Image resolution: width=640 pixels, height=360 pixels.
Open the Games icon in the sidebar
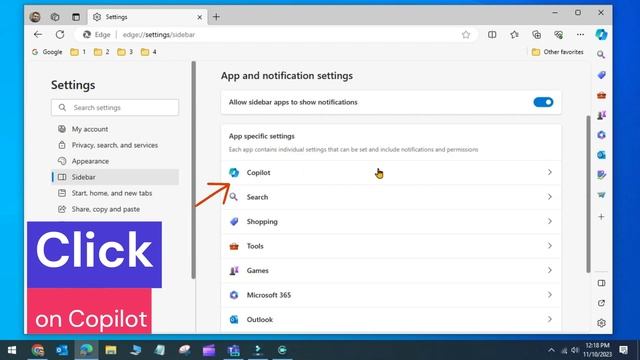coord(601,115)
